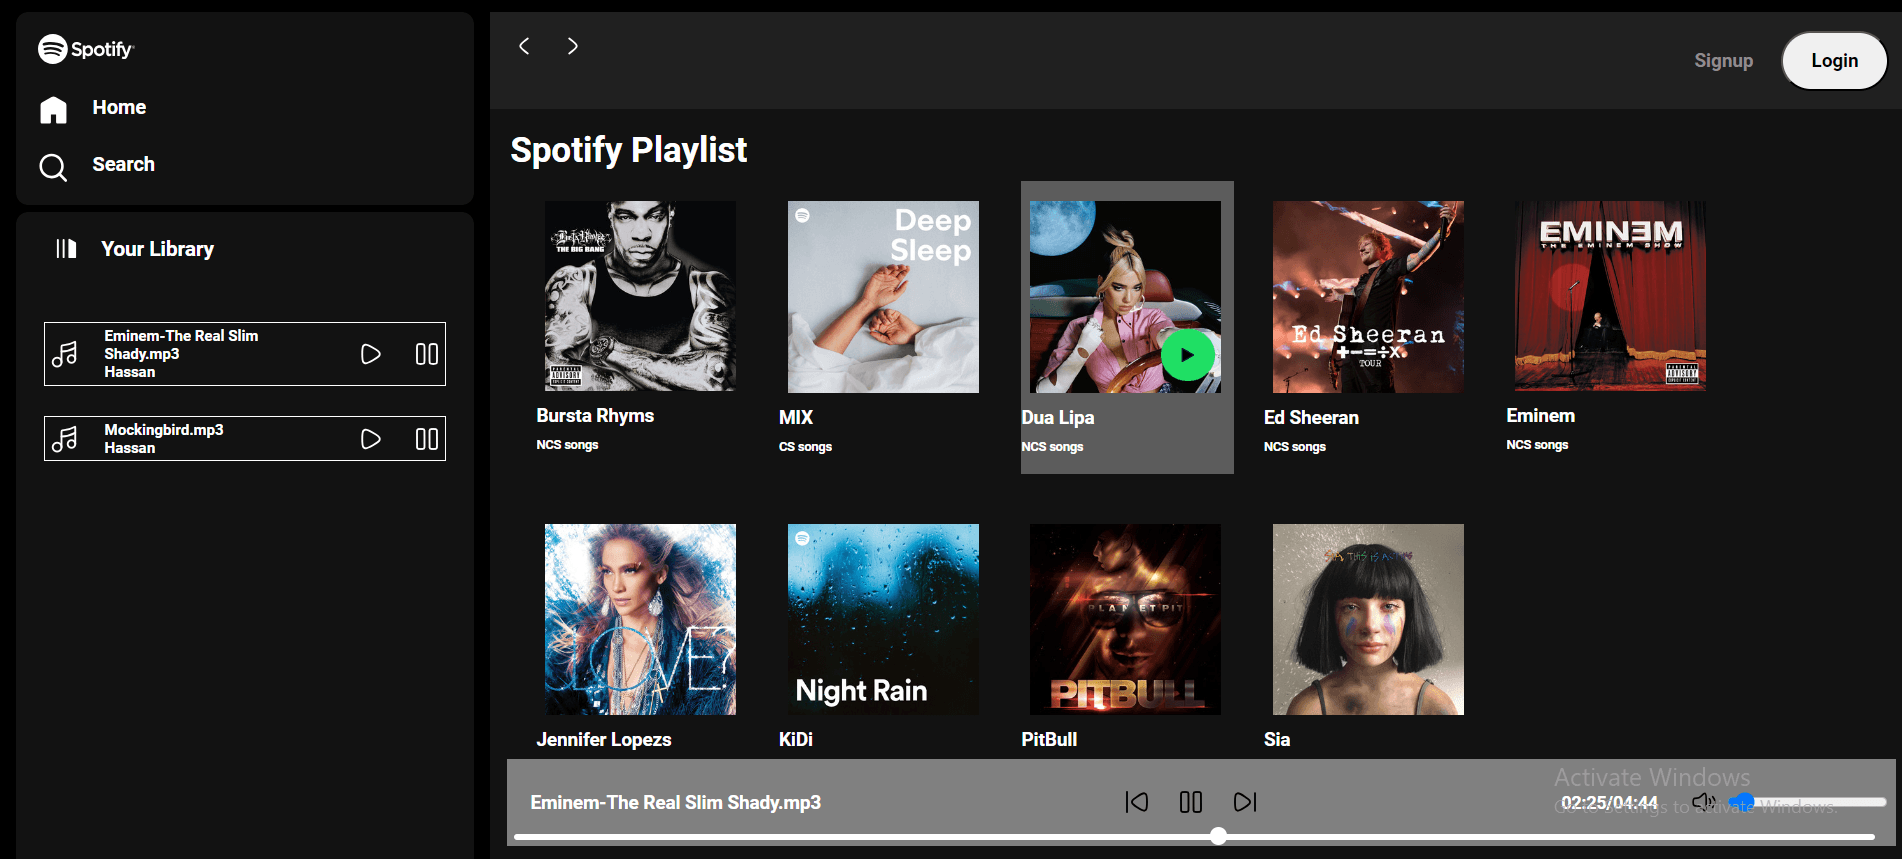Select Home in the sidebar

(x=119, y=108)
